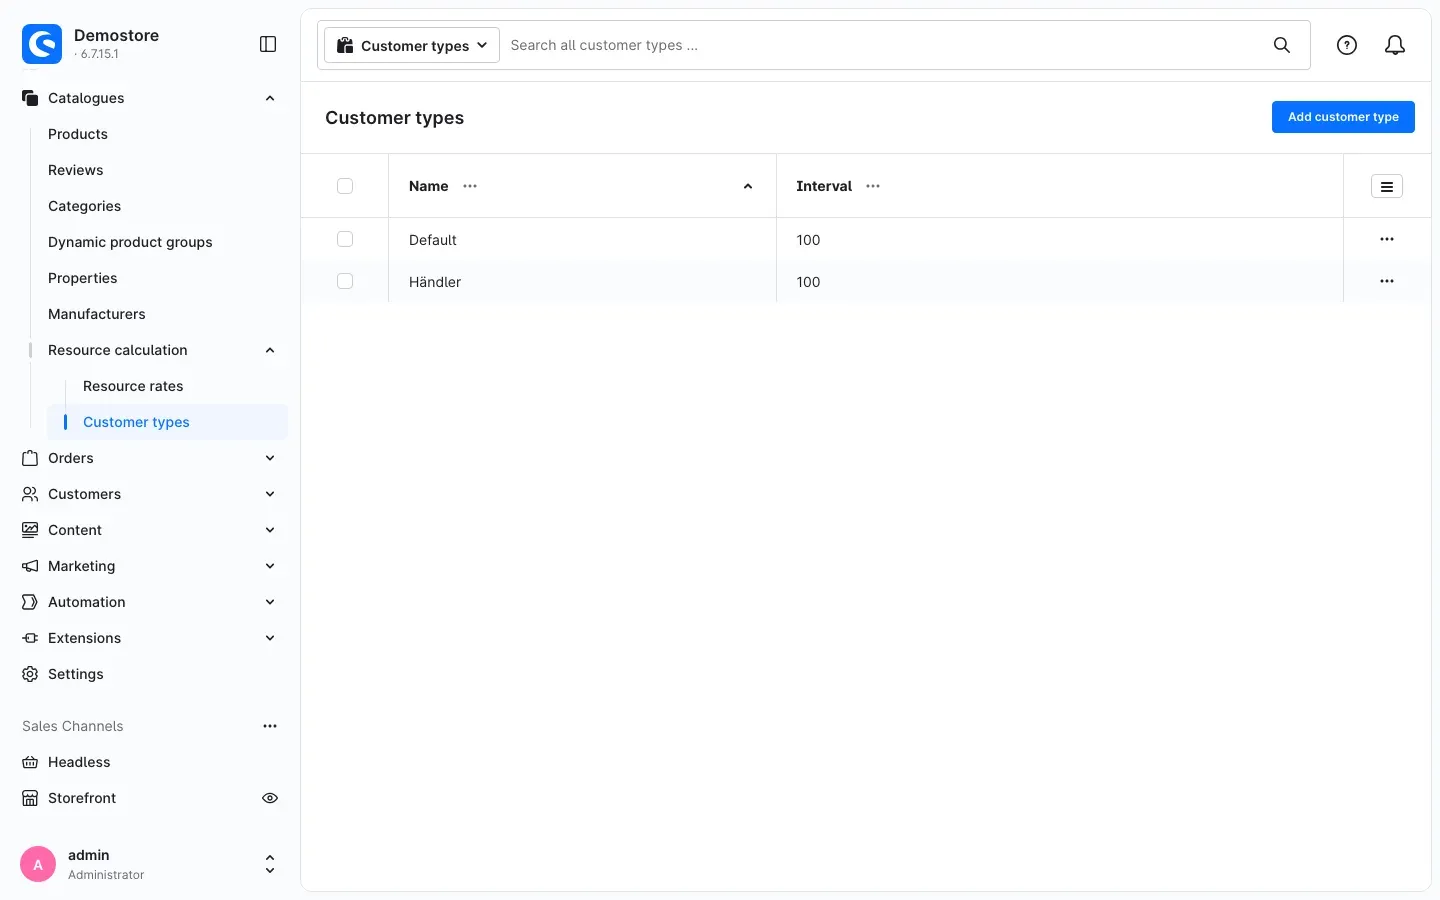Open Interval column options ellipsis
1440x900 pixels.
tap(873, 186)
